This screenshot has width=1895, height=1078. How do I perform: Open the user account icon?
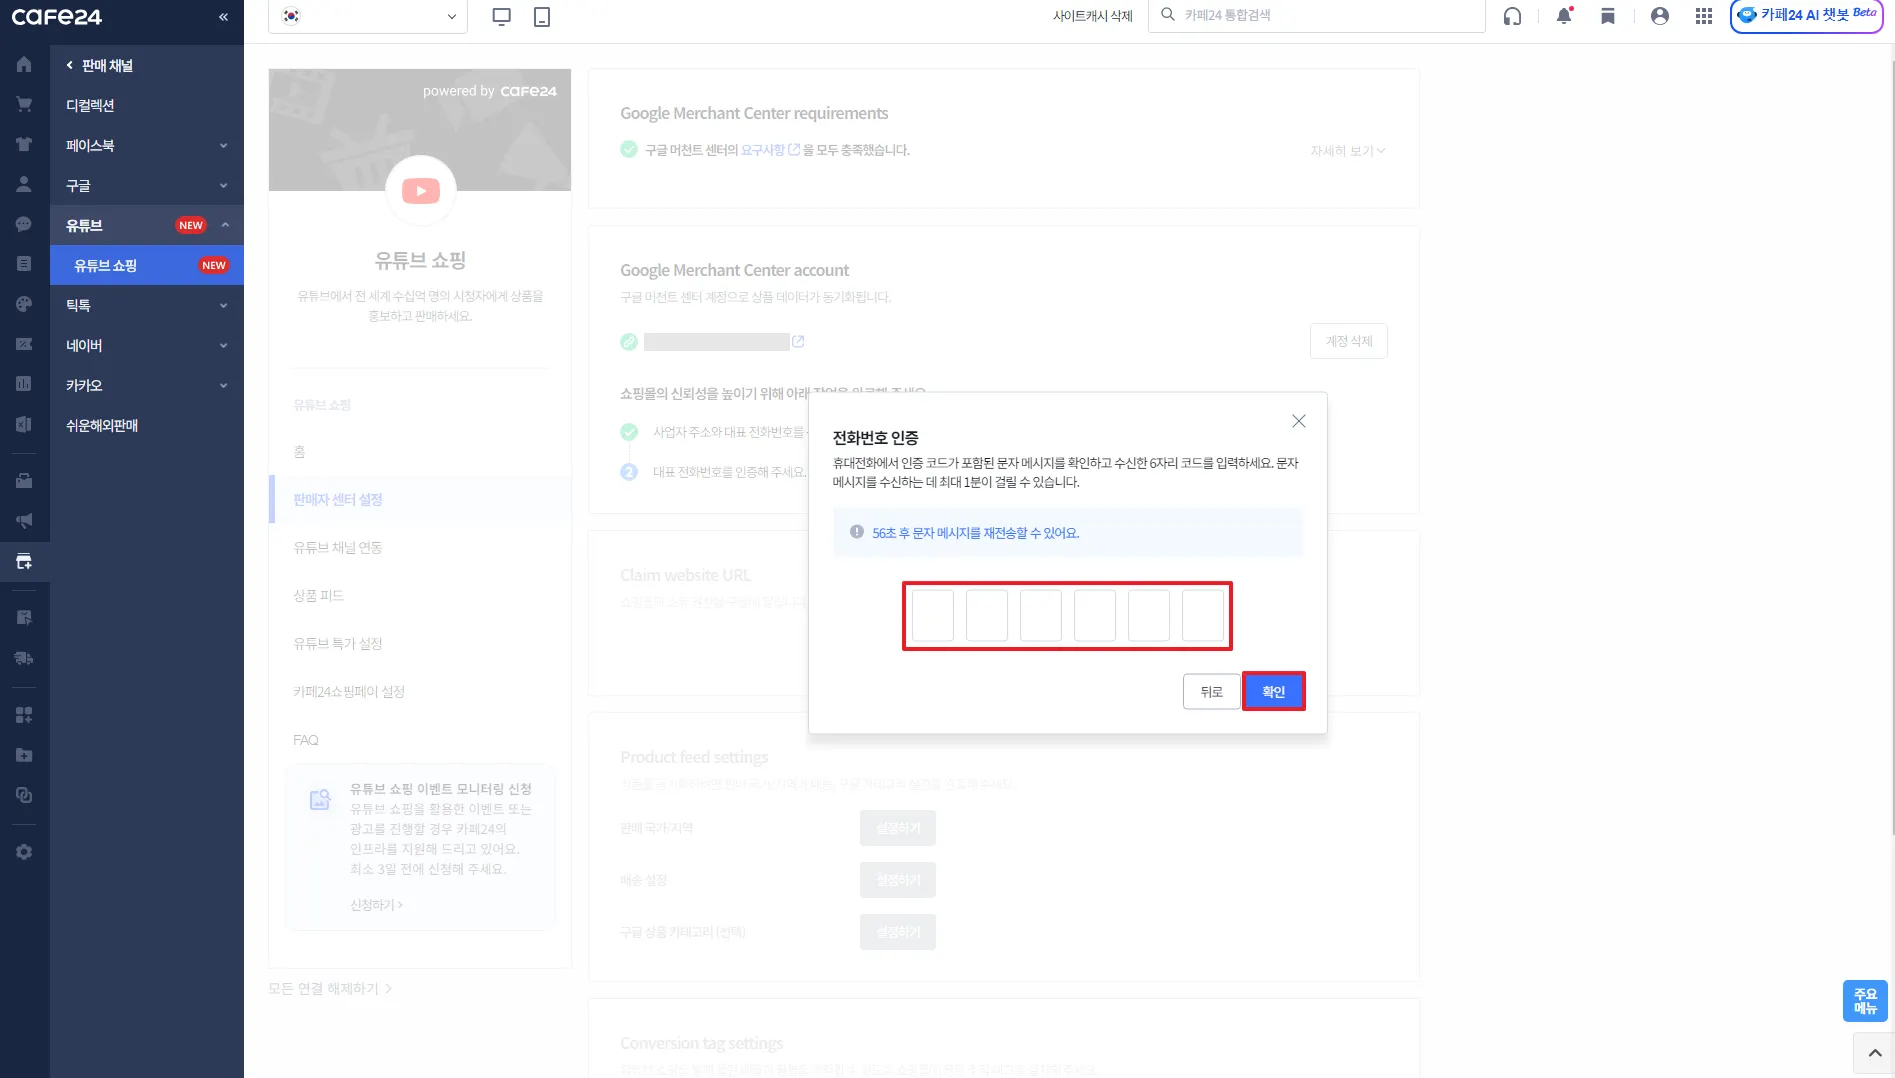(1660, 16)
